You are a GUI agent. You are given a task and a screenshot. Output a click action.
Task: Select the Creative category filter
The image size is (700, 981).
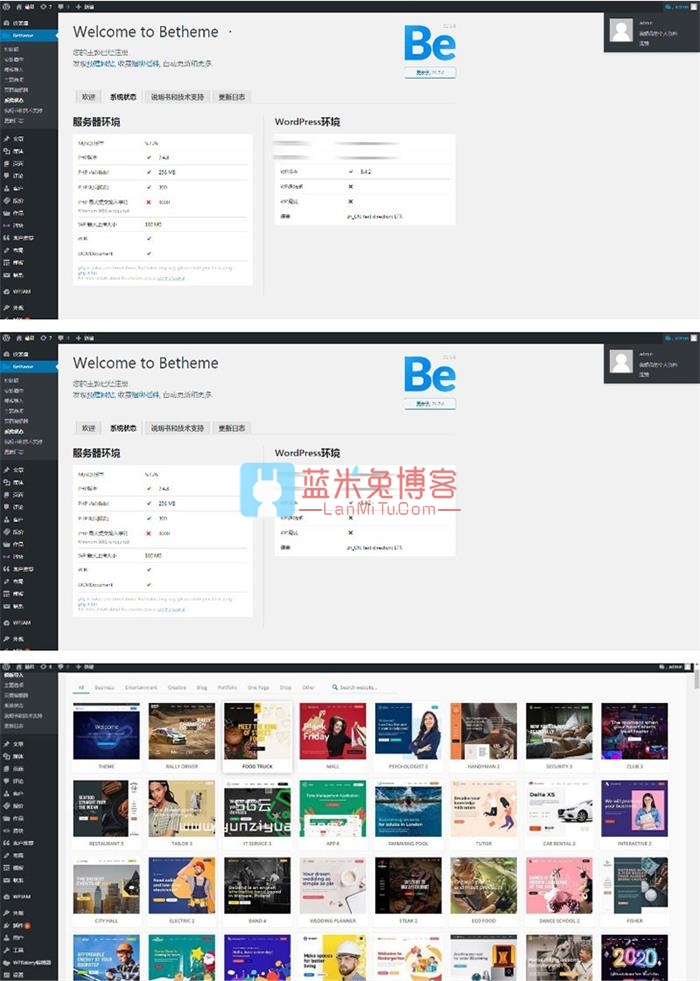pyautogui.click(x=177, y=687)
